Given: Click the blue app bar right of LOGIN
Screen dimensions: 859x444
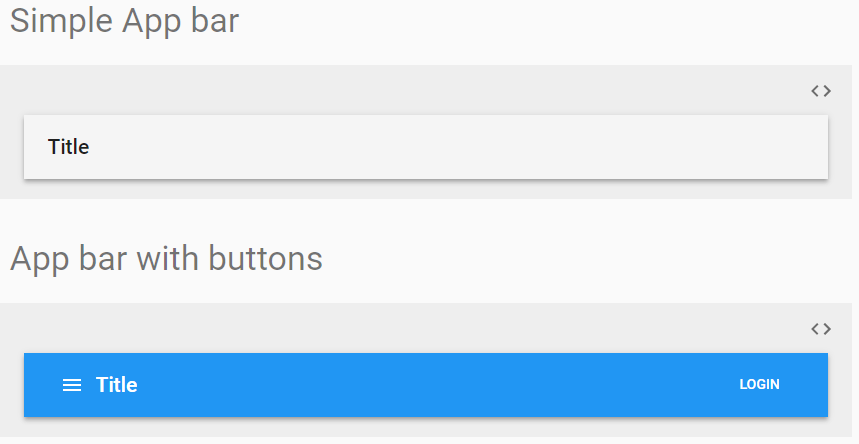Looking at the screenshot, I should click(x=806, y=385).
